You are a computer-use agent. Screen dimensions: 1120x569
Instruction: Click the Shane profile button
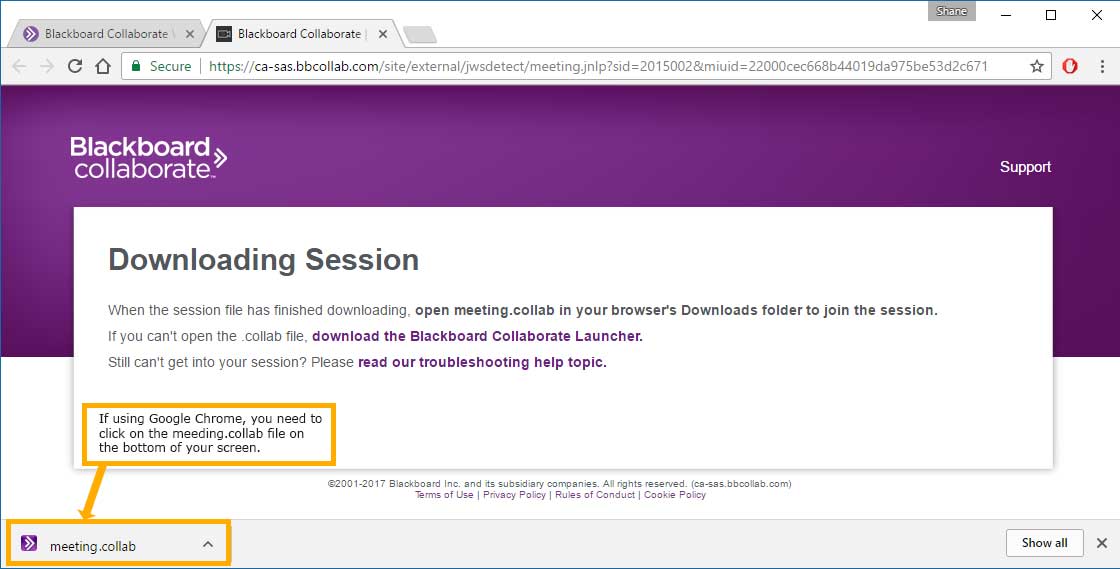point(951,11)
